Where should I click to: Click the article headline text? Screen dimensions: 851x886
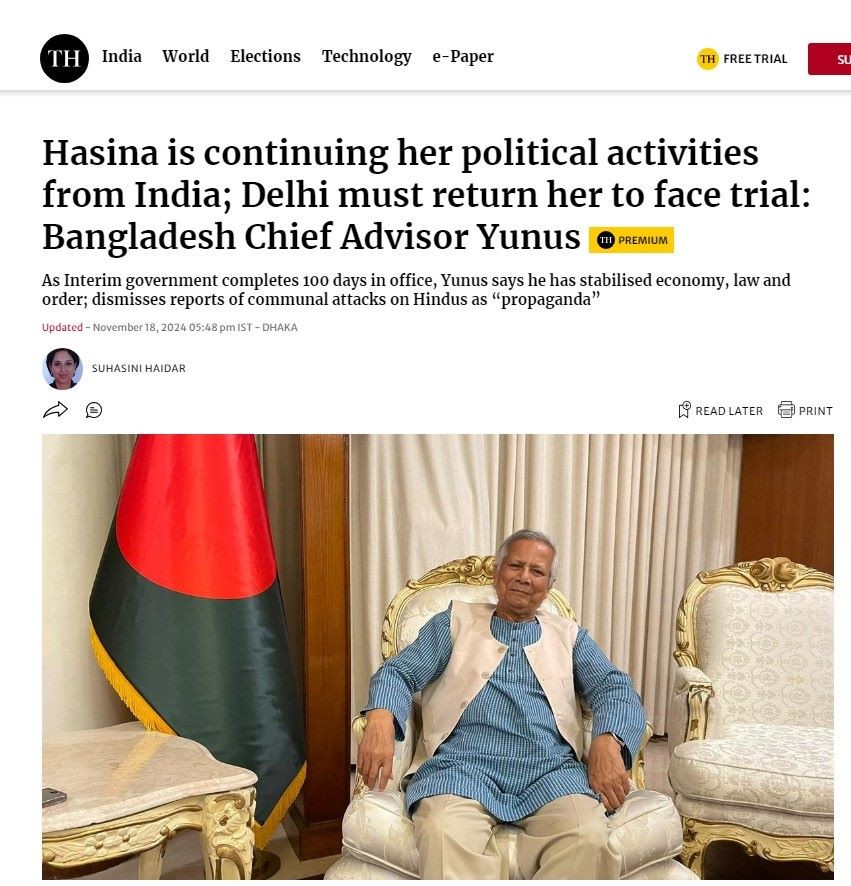pos(426,194)
